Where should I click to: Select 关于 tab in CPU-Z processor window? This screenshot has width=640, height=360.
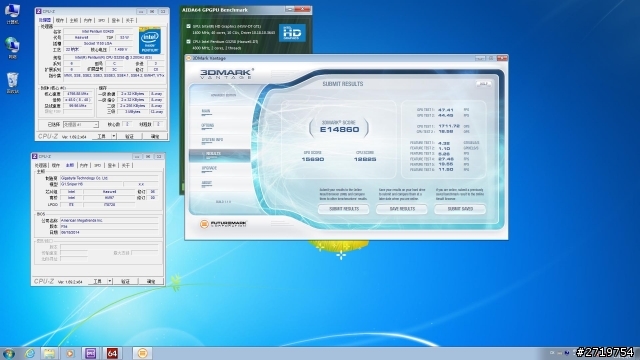(129, 20)
